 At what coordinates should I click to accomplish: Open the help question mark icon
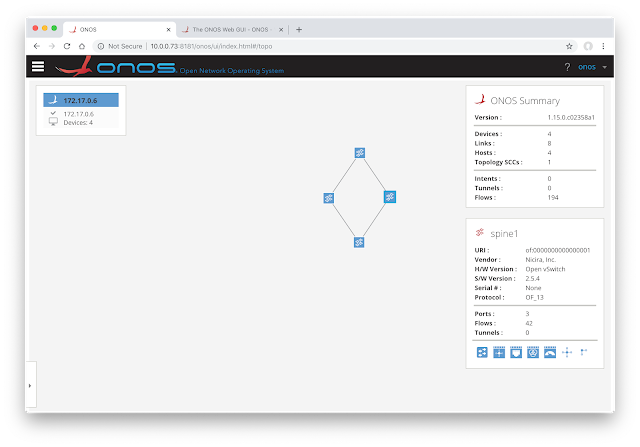click(567, 67)
